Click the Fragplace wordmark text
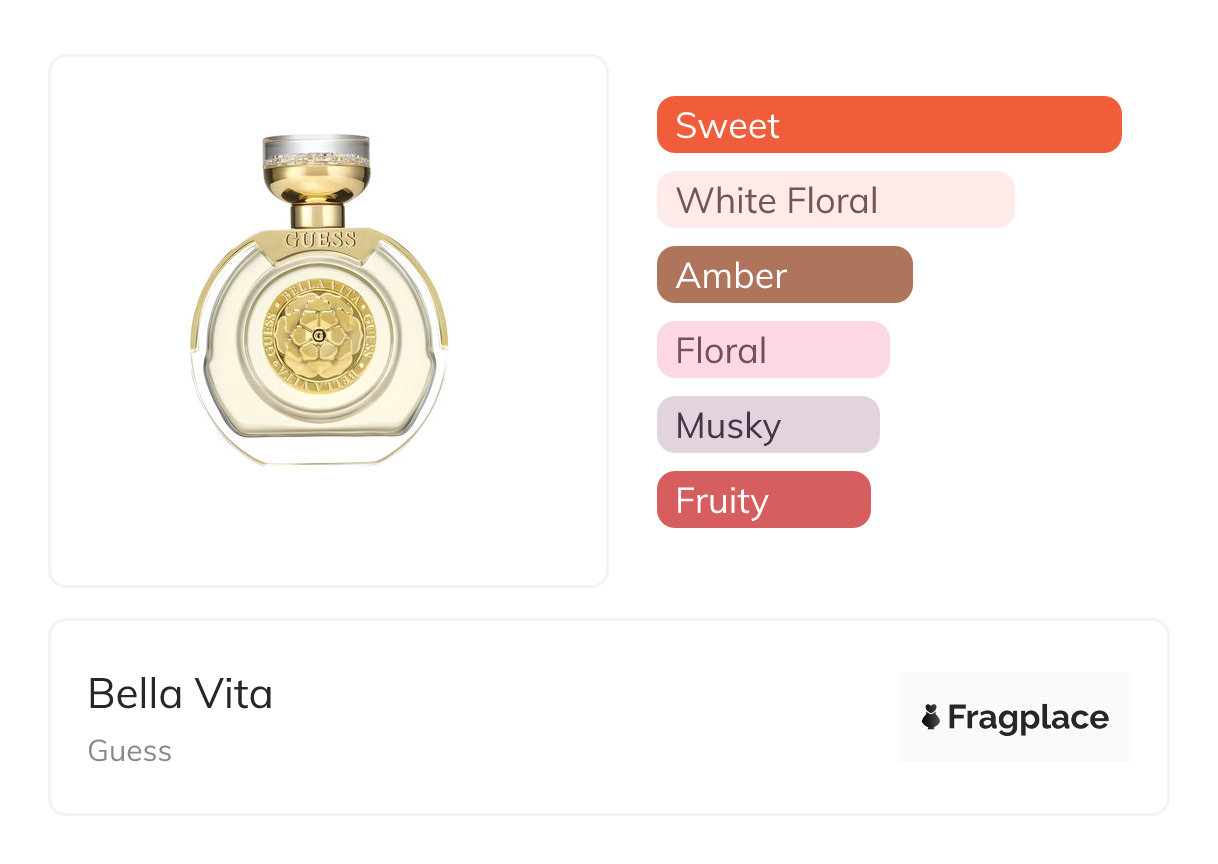 1028,718
